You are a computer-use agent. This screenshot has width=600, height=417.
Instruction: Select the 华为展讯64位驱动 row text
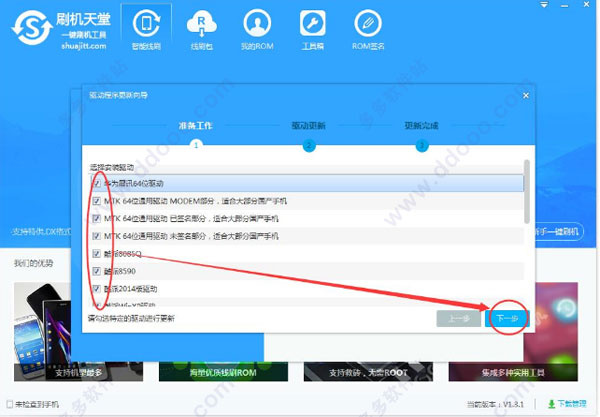[x=134, y=184]
